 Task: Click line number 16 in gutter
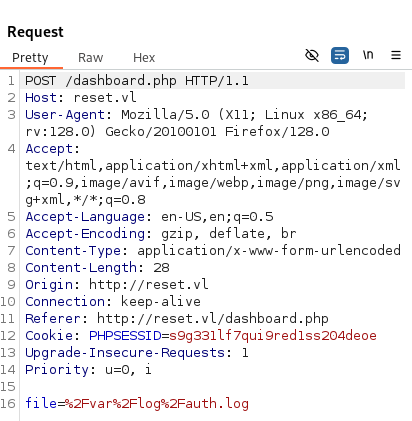point(8,404)
